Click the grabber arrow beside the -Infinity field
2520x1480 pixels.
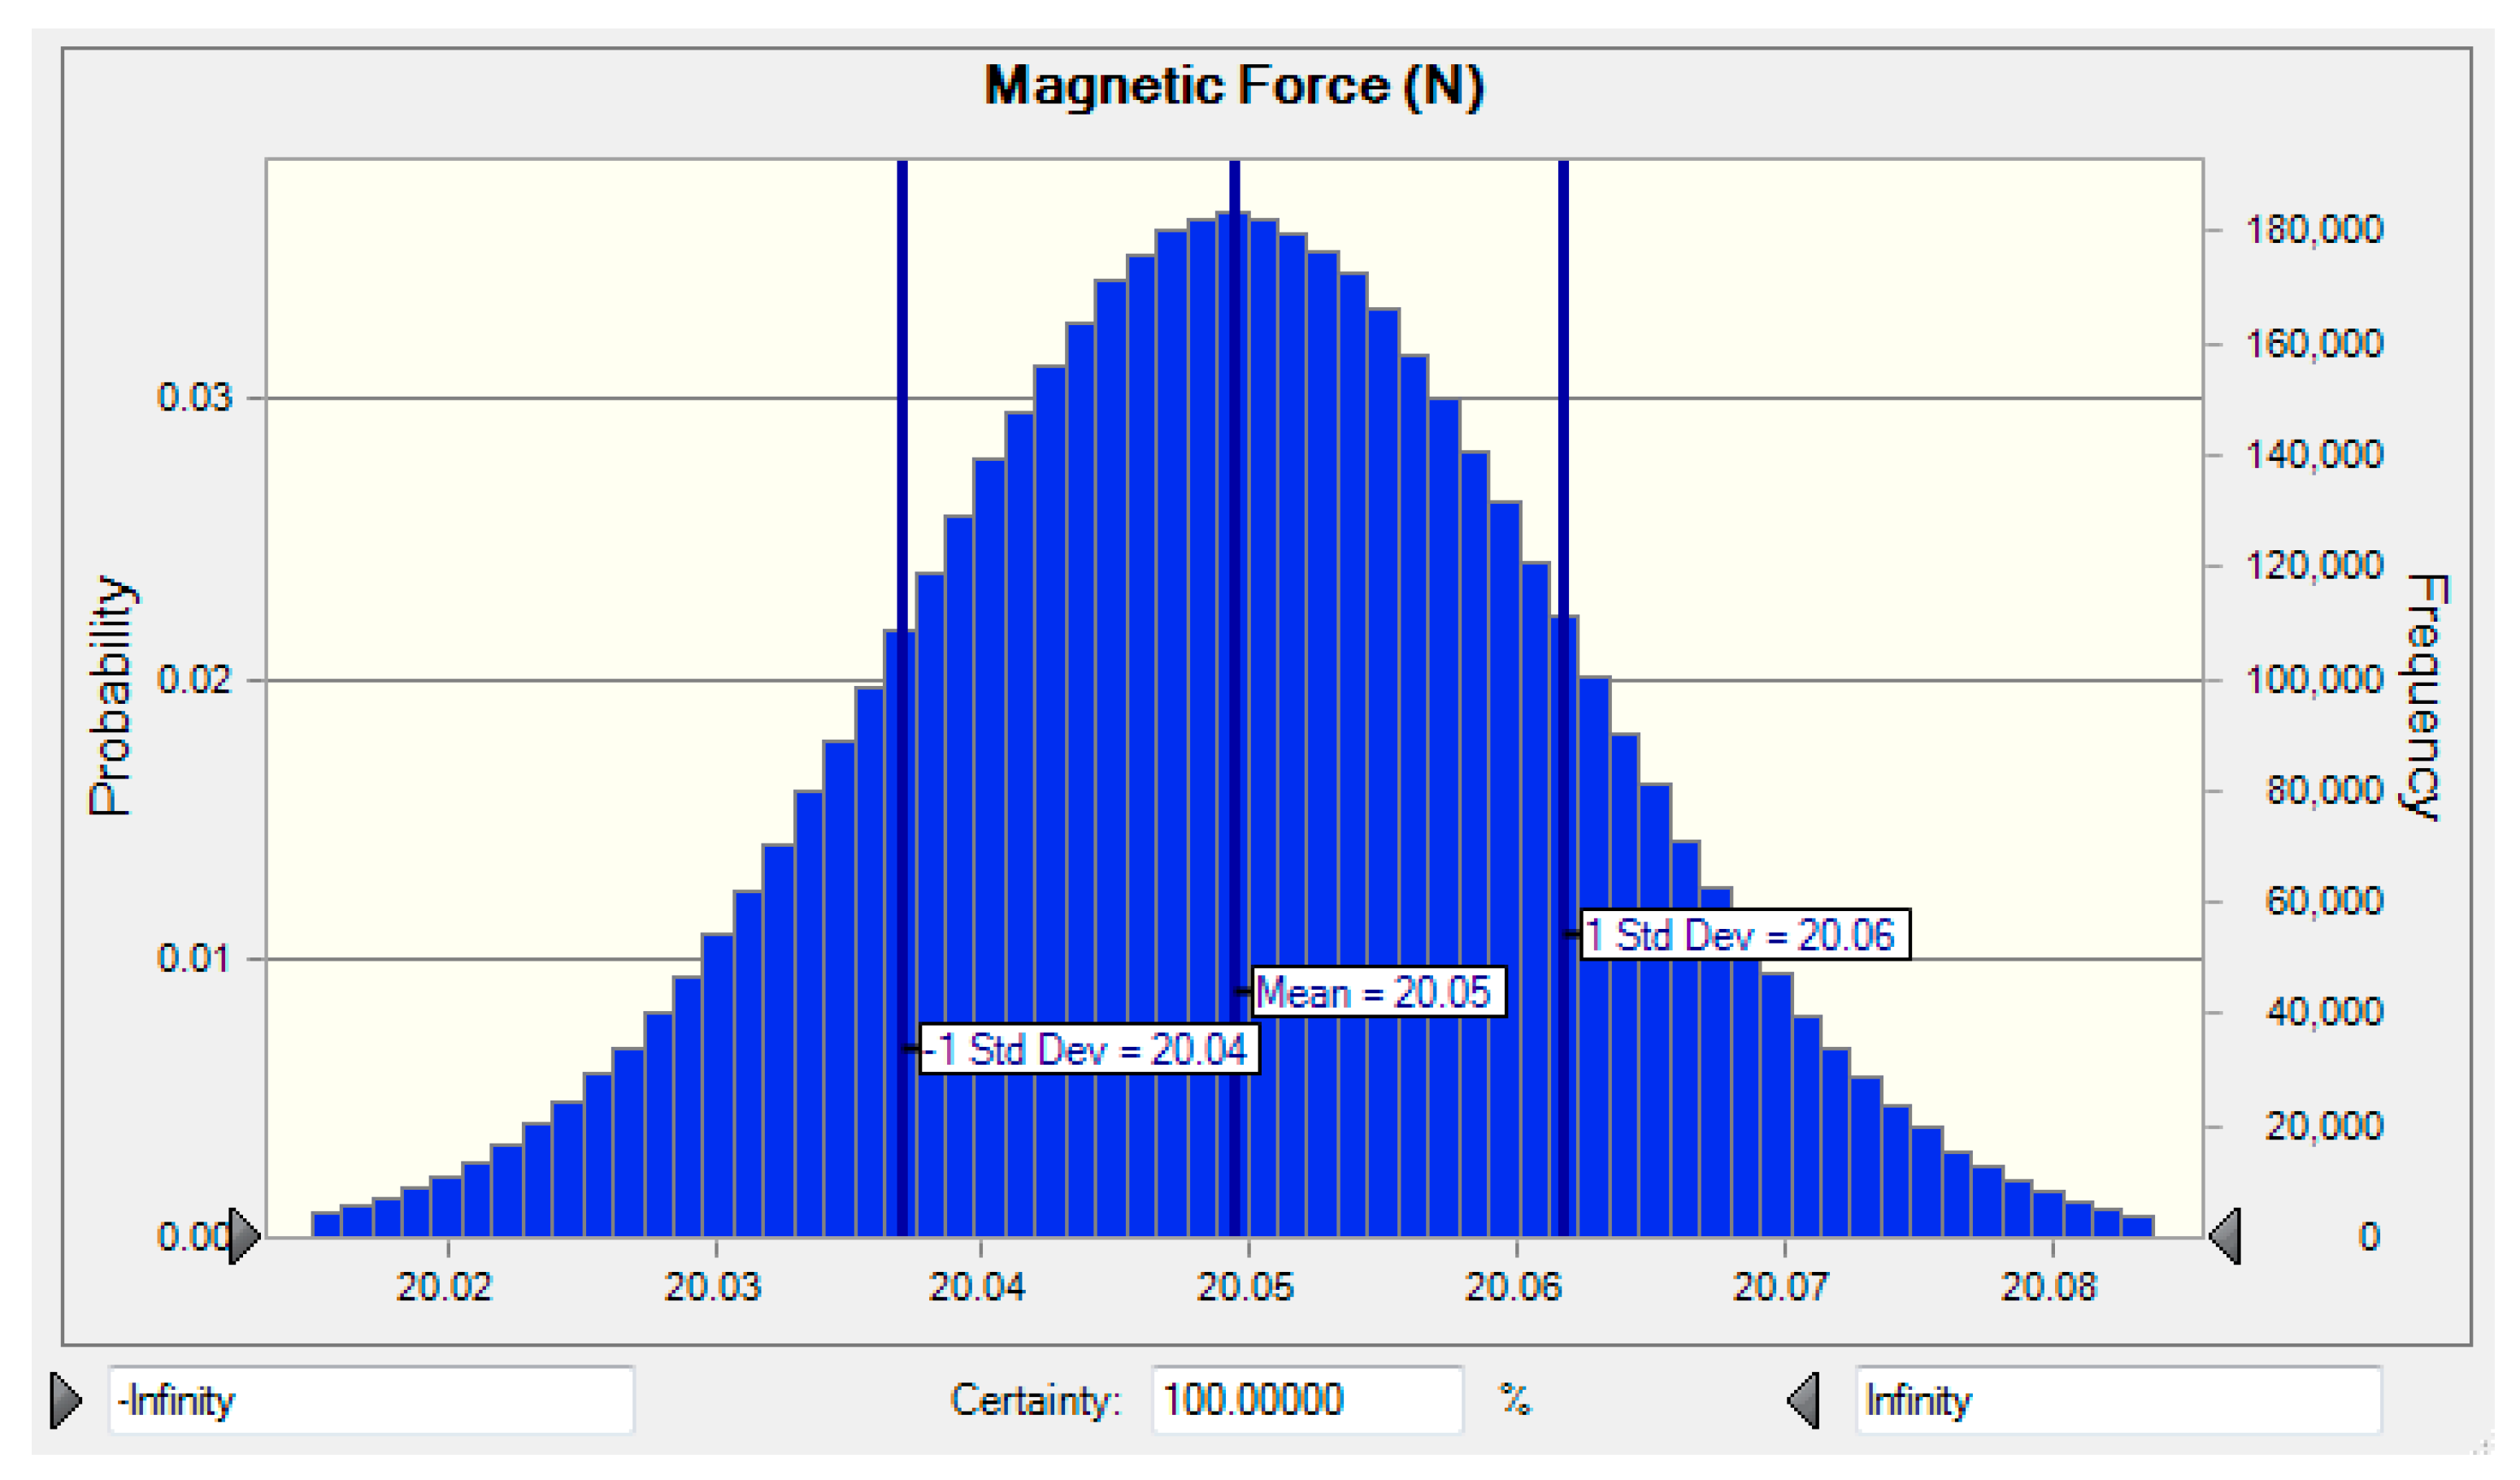[x=64, y=1401]
